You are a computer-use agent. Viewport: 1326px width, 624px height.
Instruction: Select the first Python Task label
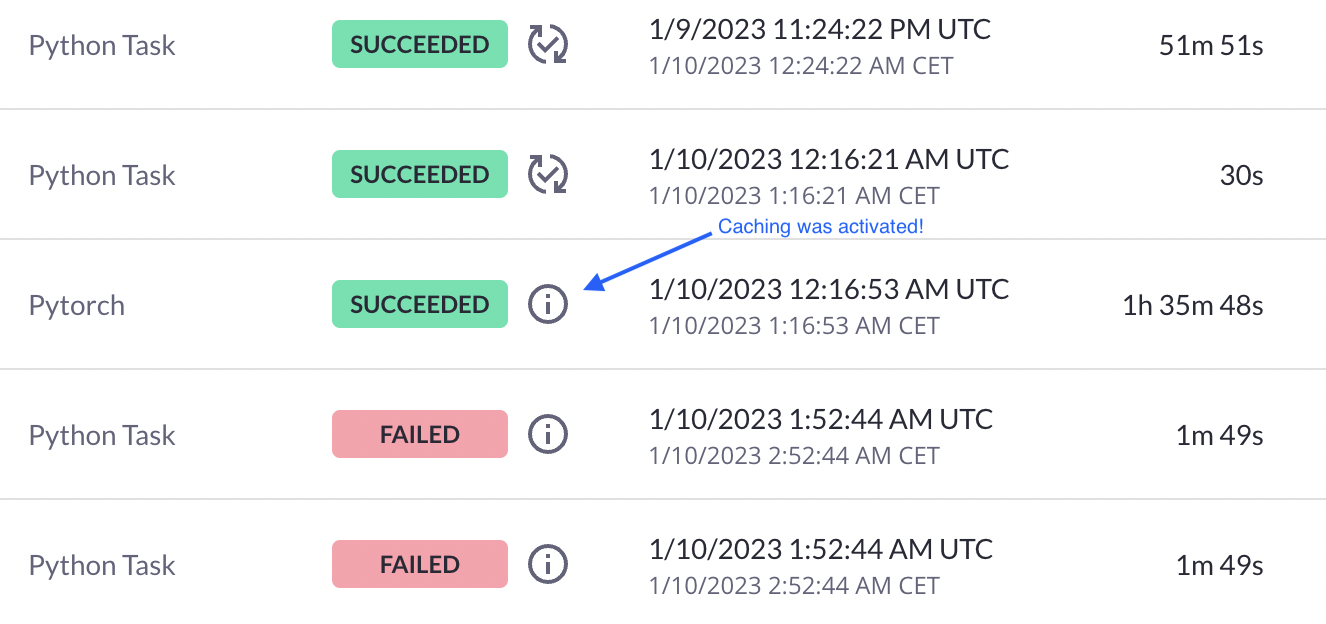(x=101, y=44)
